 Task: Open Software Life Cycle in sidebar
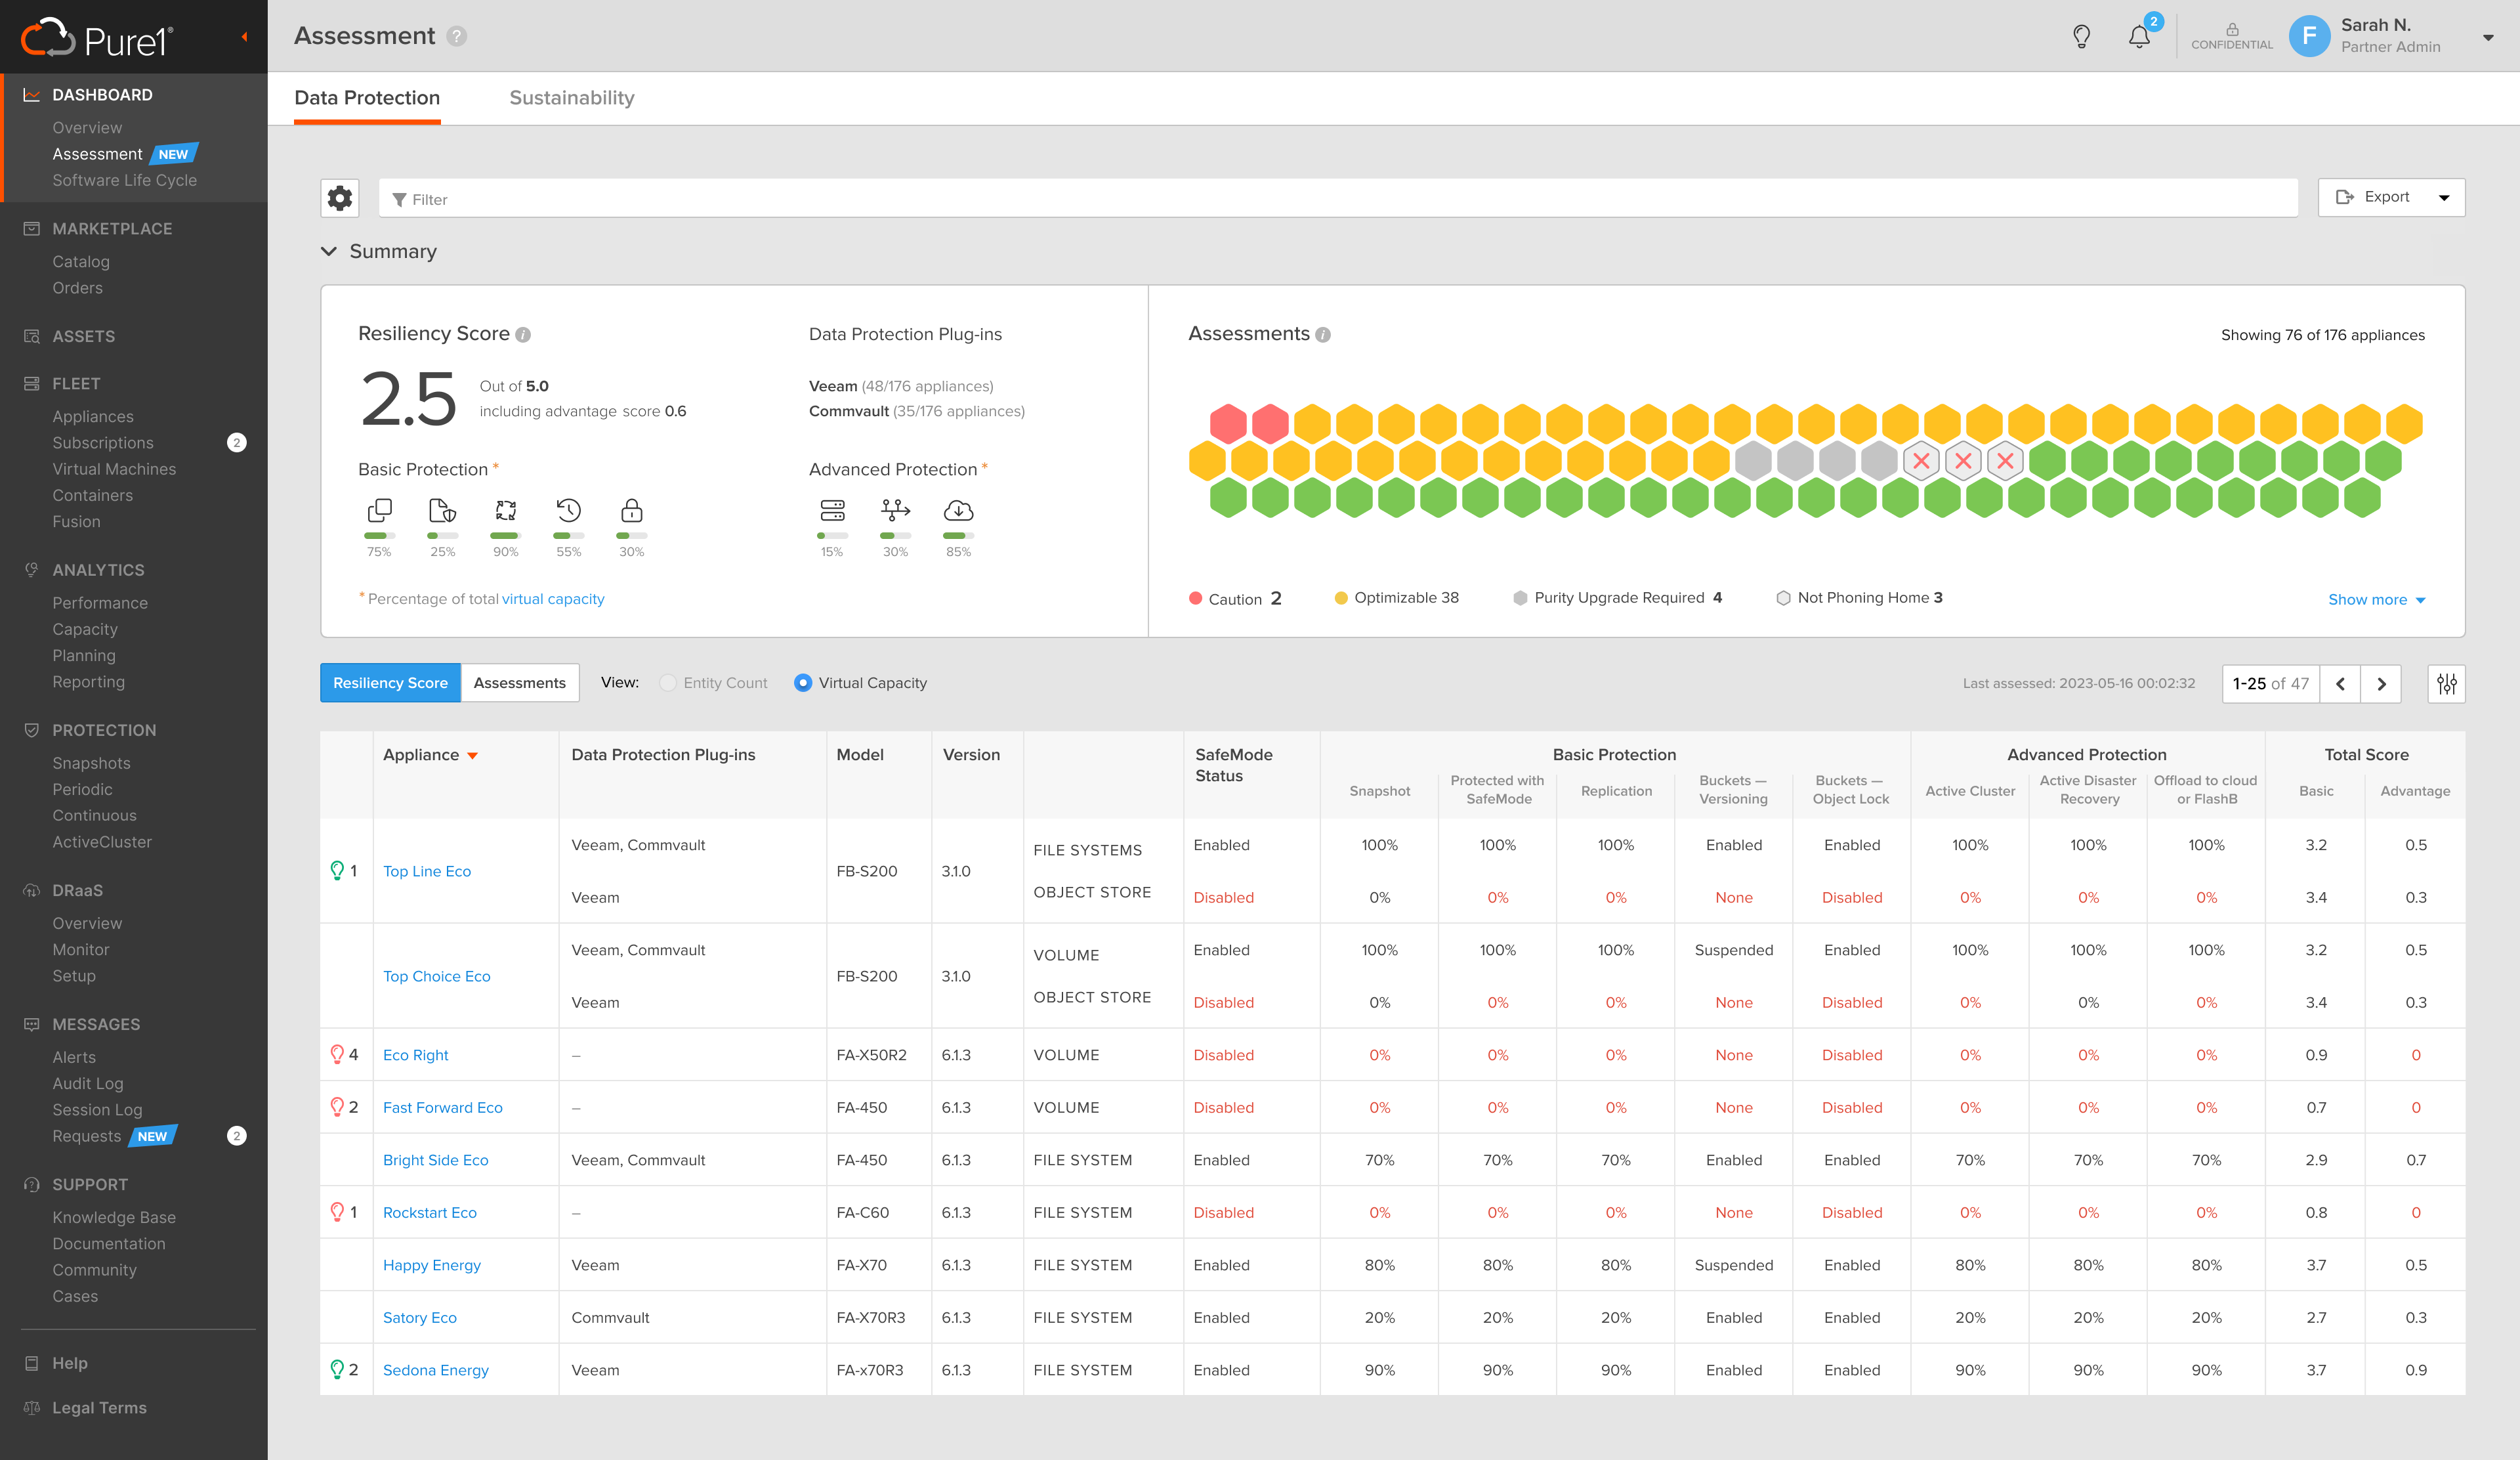point(124,180)
